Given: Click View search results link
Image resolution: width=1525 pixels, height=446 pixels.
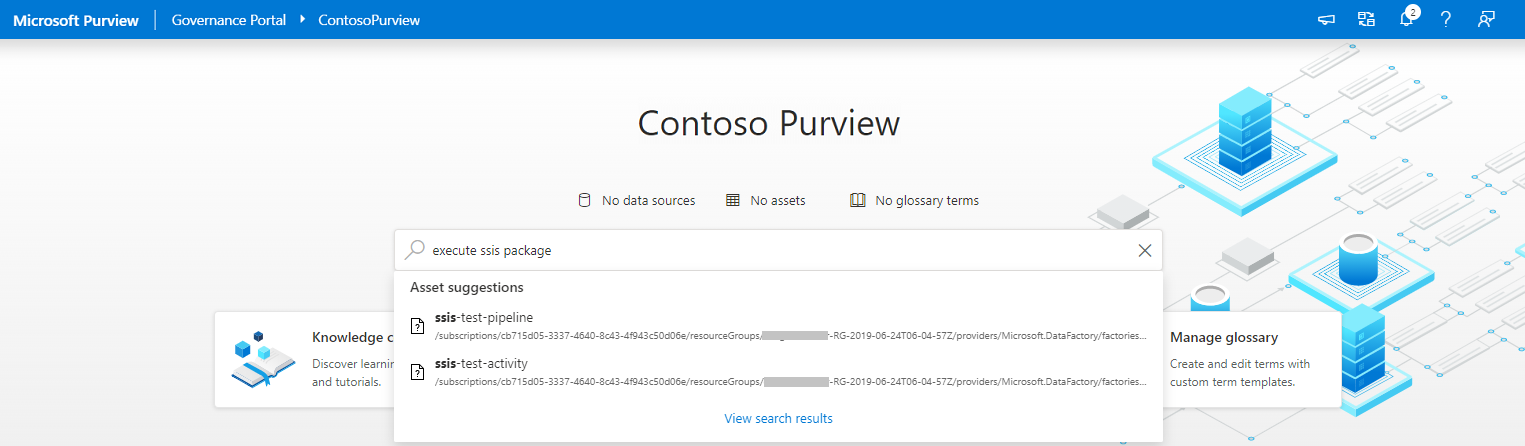Looking at the screenshot, I should pos(778,419).
